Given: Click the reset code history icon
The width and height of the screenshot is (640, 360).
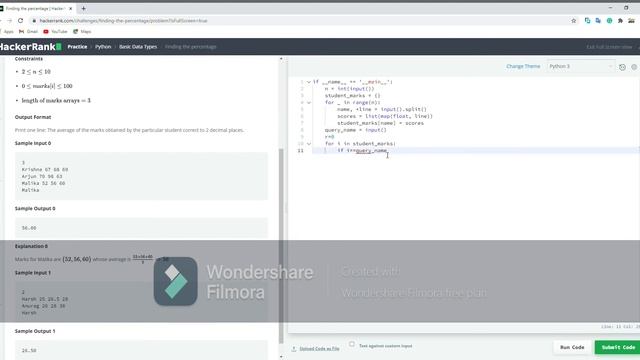Looking at the screenshot, I should point(622,67).
